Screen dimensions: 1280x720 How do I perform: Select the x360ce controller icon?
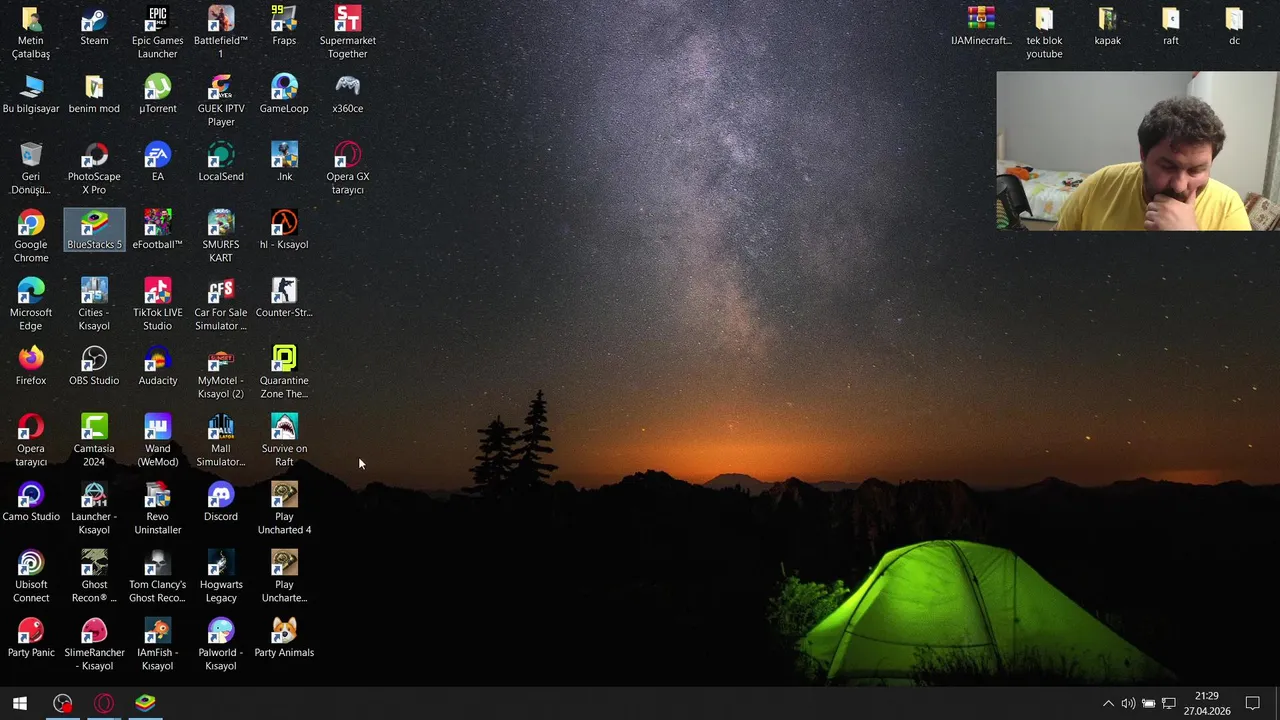[347, 94]
